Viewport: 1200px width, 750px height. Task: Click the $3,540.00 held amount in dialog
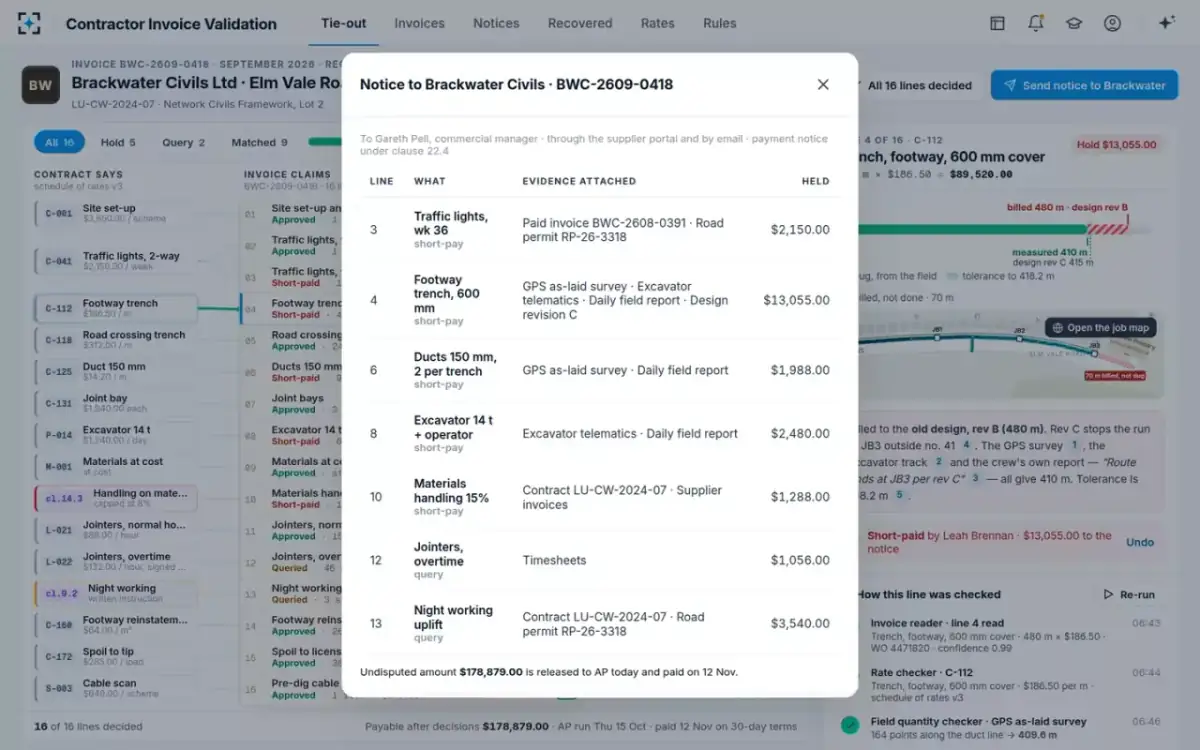(800, 624)
